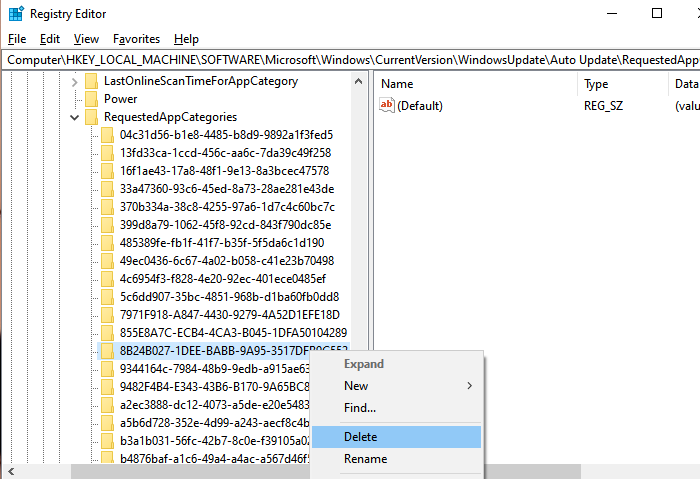Click folder icon of key 49ec0436-6c67-4a02
The image size is (700, 479).
(x=107, y=261)
